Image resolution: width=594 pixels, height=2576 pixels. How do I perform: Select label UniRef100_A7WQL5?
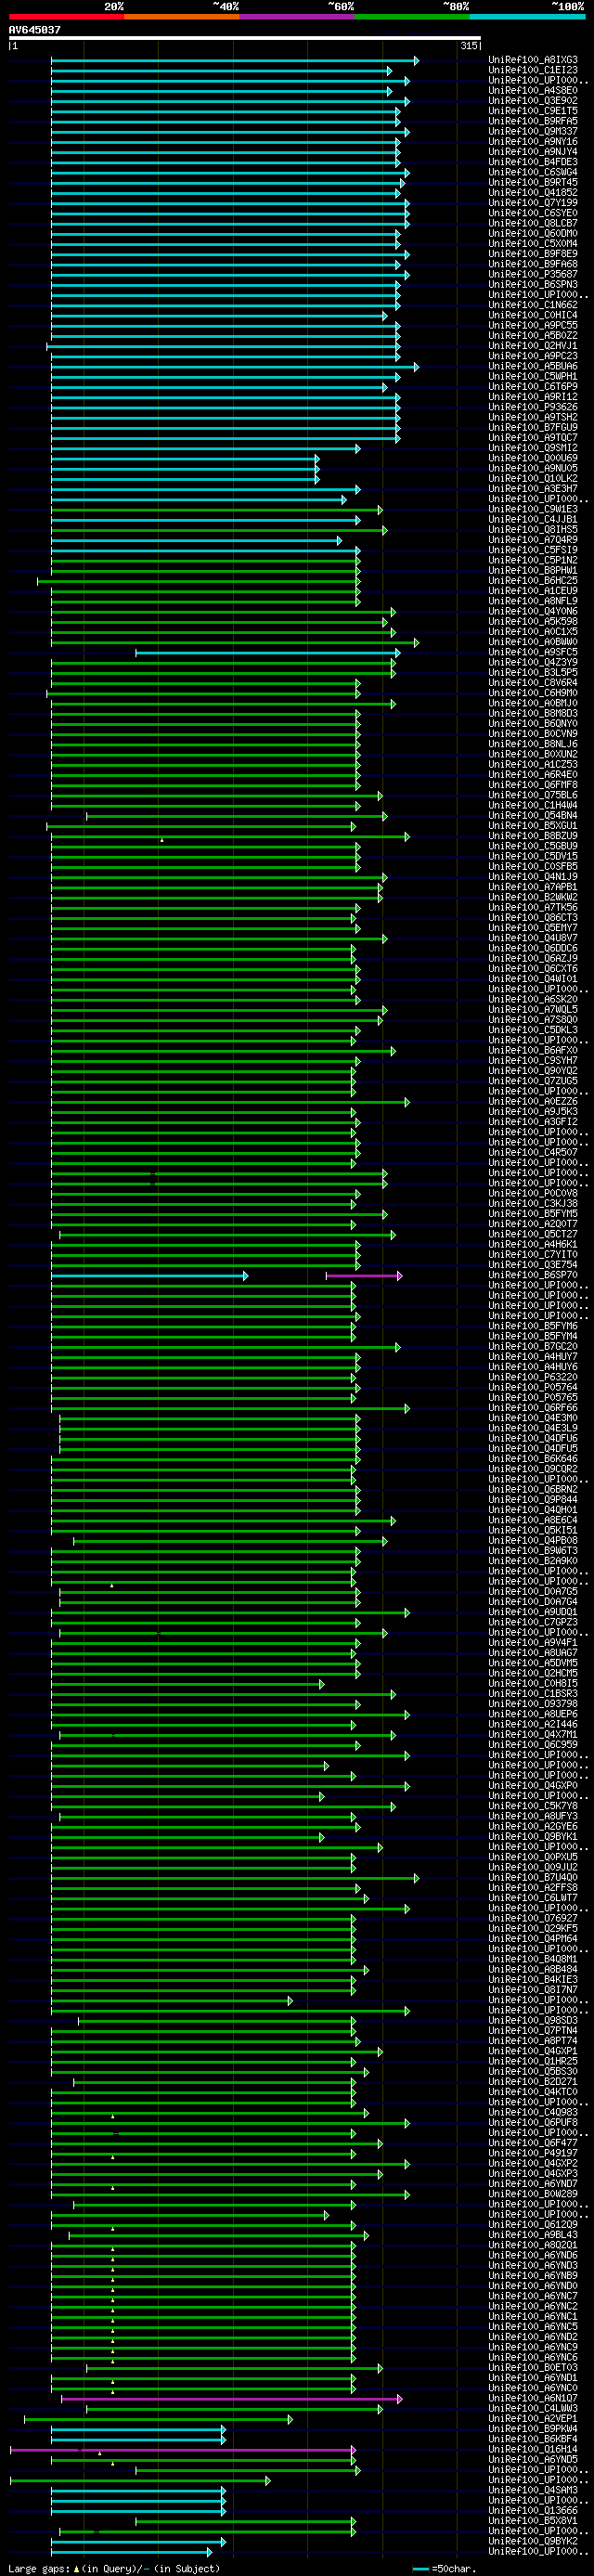532,1009
